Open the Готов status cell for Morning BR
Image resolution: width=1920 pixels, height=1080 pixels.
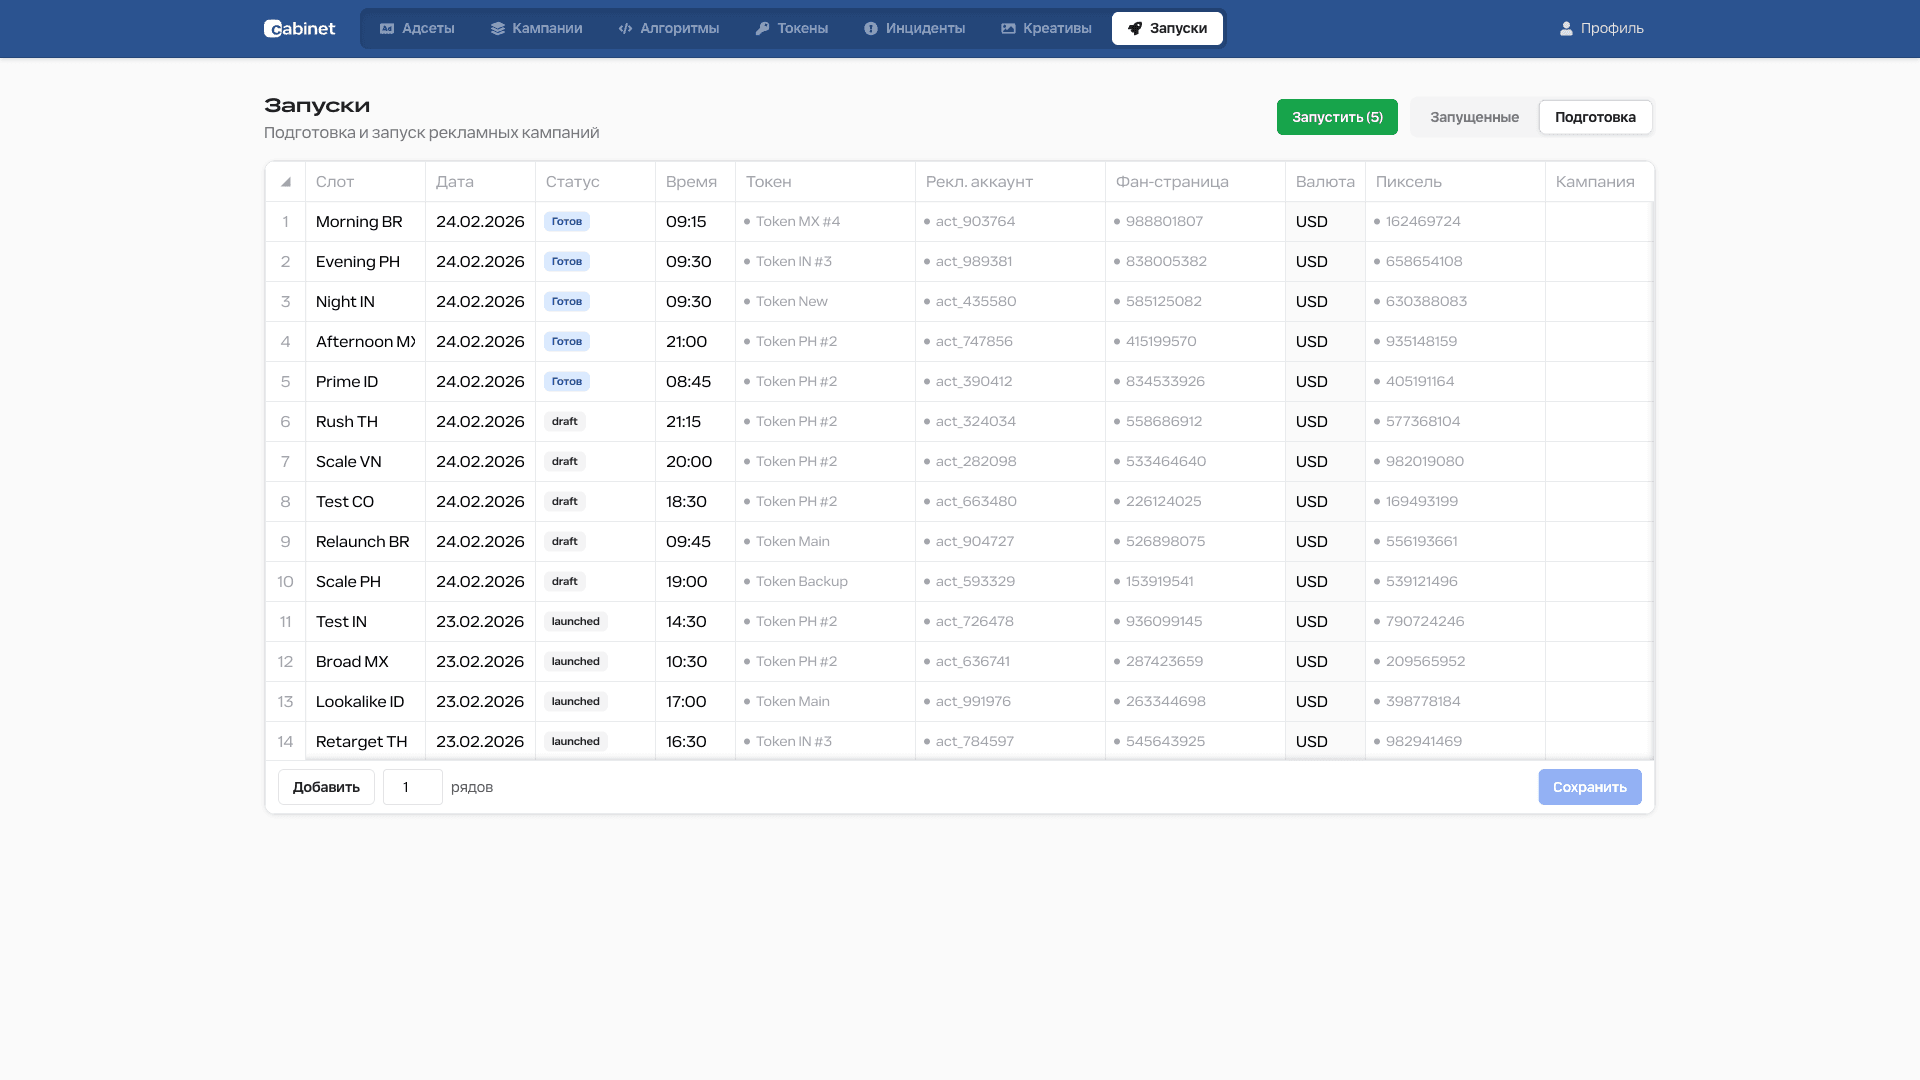[567, 222]
